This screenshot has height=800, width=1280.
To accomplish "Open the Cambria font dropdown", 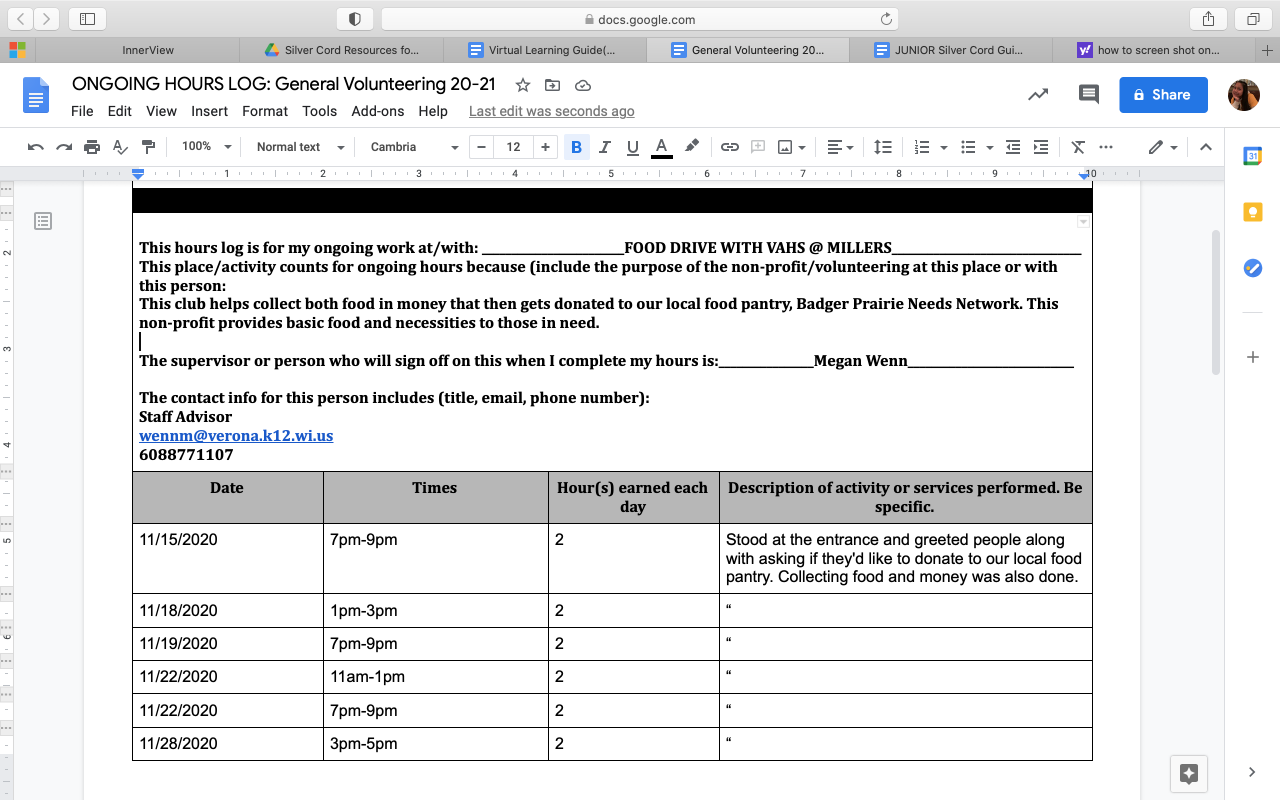I will click(414, 147).
